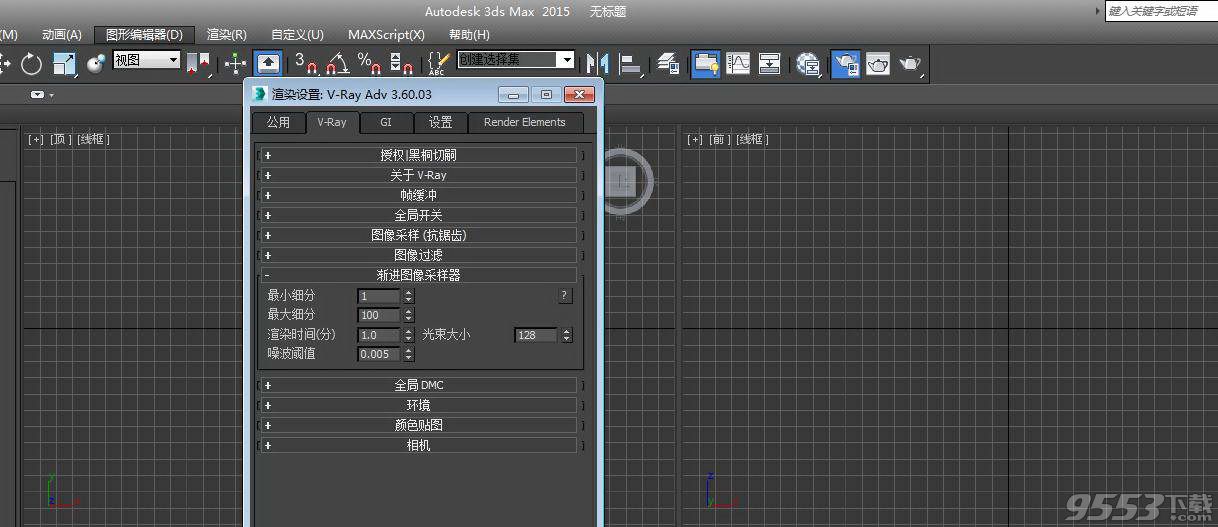Switch to the GI tab
The image size is (1218, 527).
coord(385,122)
